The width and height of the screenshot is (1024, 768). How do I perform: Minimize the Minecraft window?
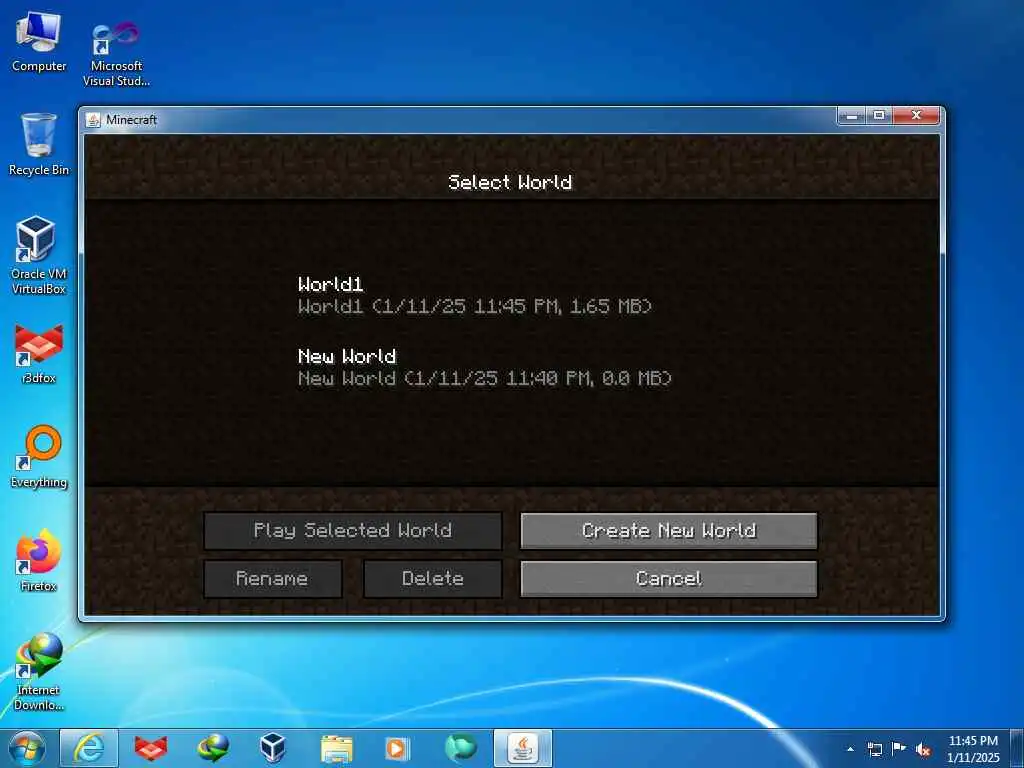[852, 116]
